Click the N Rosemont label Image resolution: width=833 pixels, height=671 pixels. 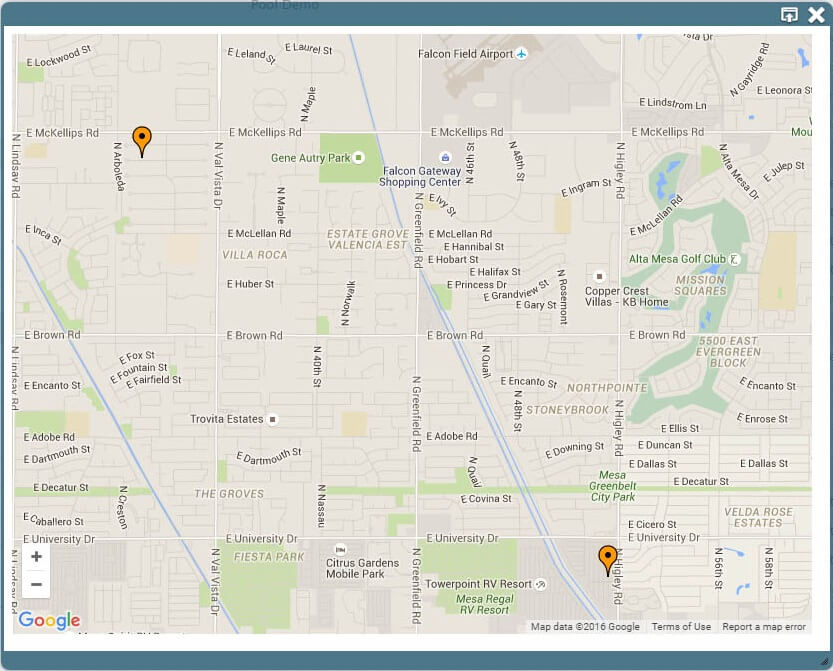[x=562, y=296]
